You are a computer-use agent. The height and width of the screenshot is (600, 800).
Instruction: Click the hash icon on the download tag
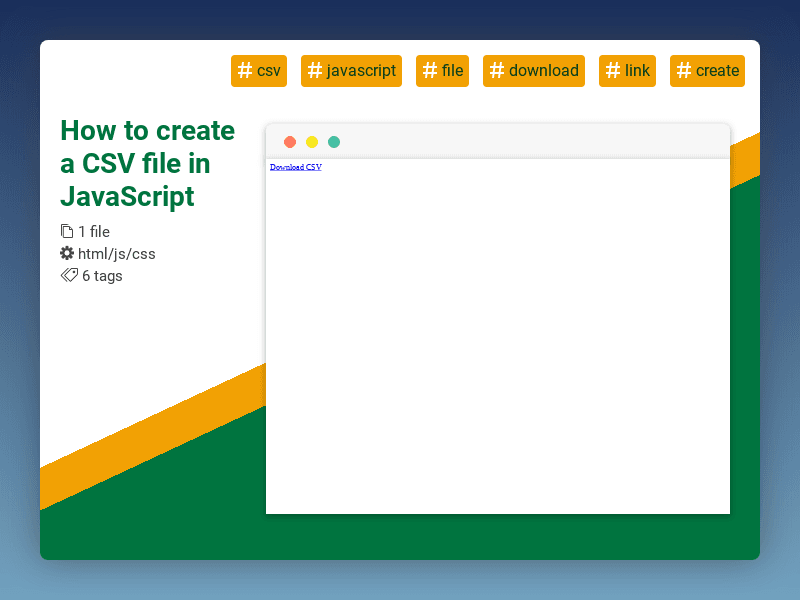coord(495,71)
